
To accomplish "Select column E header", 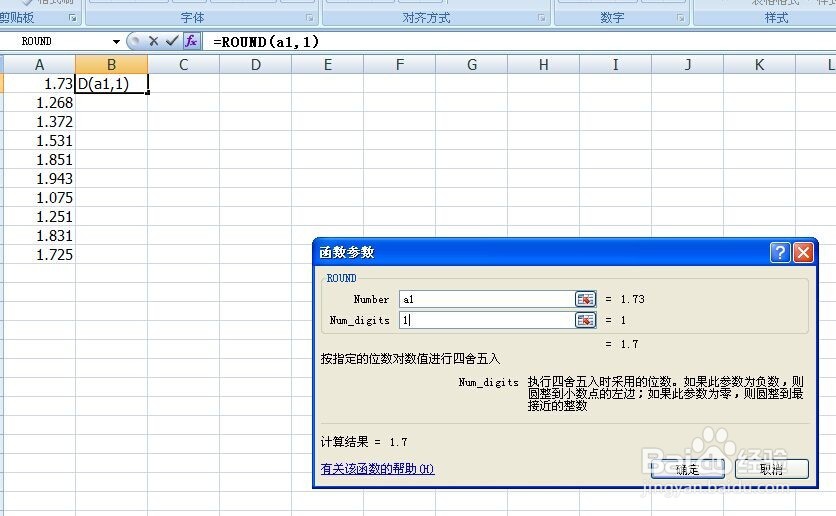I will point(327,64).
